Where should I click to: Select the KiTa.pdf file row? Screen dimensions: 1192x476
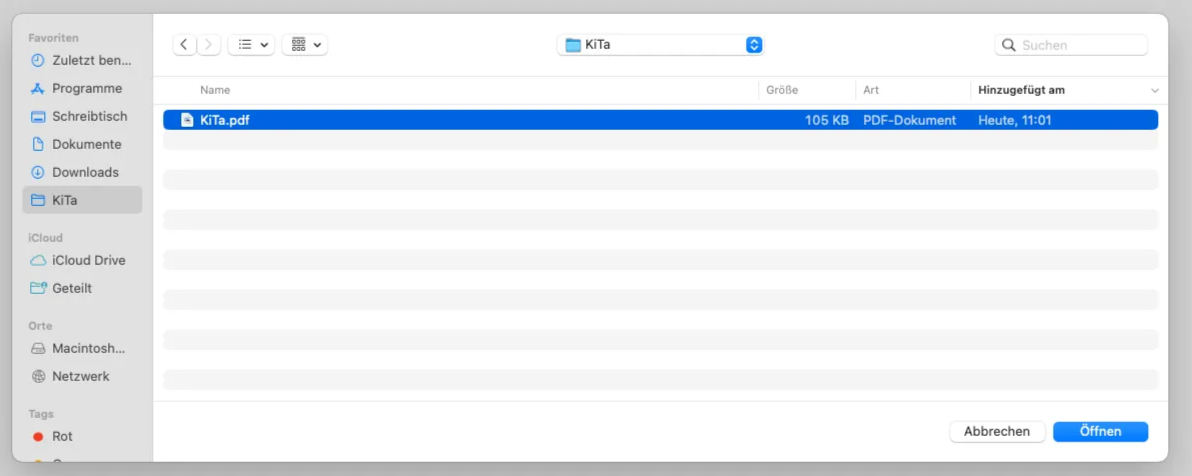(661, 120)
